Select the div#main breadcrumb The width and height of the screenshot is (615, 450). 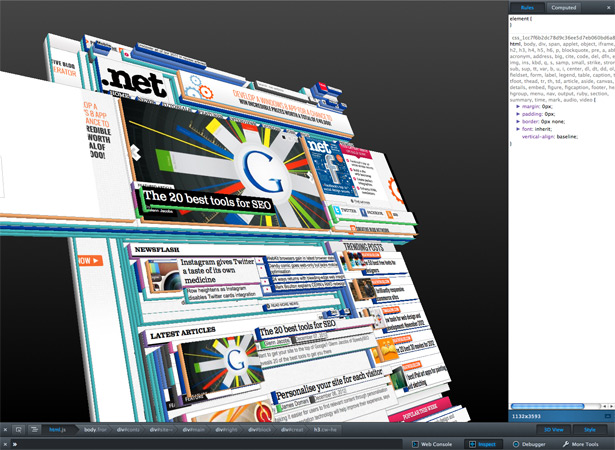(x=193, y=430)
